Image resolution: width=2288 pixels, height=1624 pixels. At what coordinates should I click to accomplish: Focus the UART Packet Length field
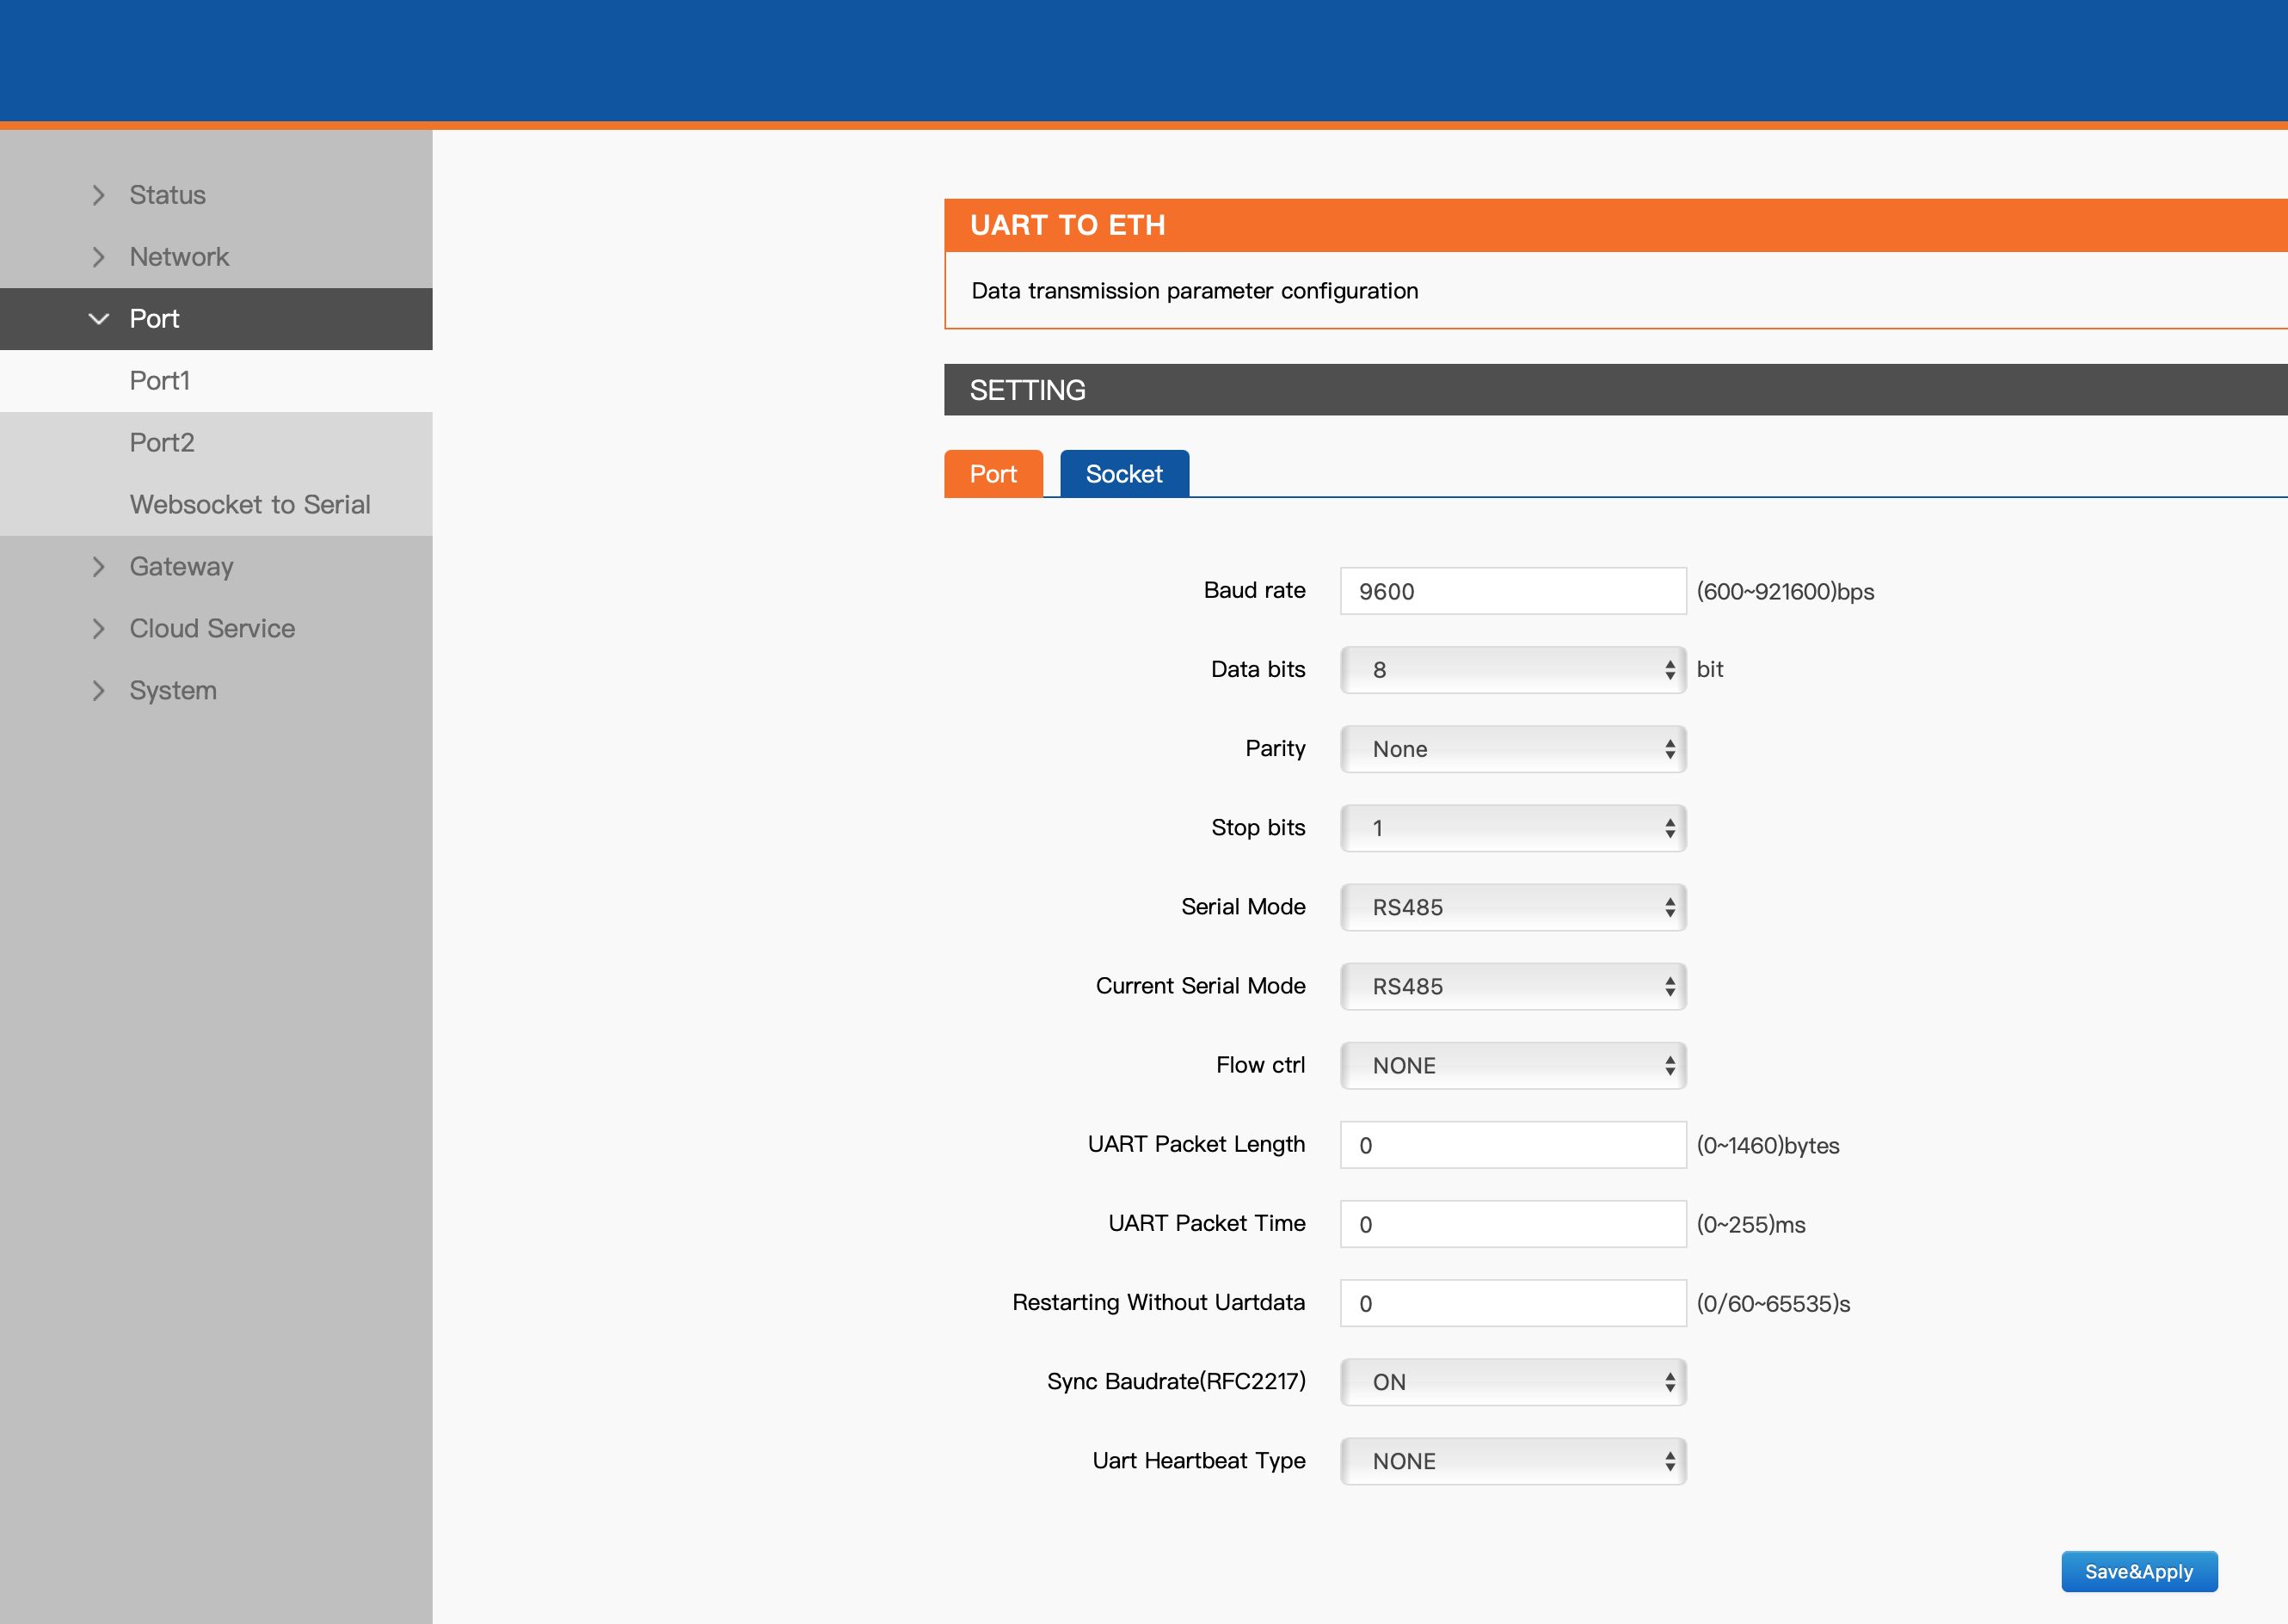1513,1145
